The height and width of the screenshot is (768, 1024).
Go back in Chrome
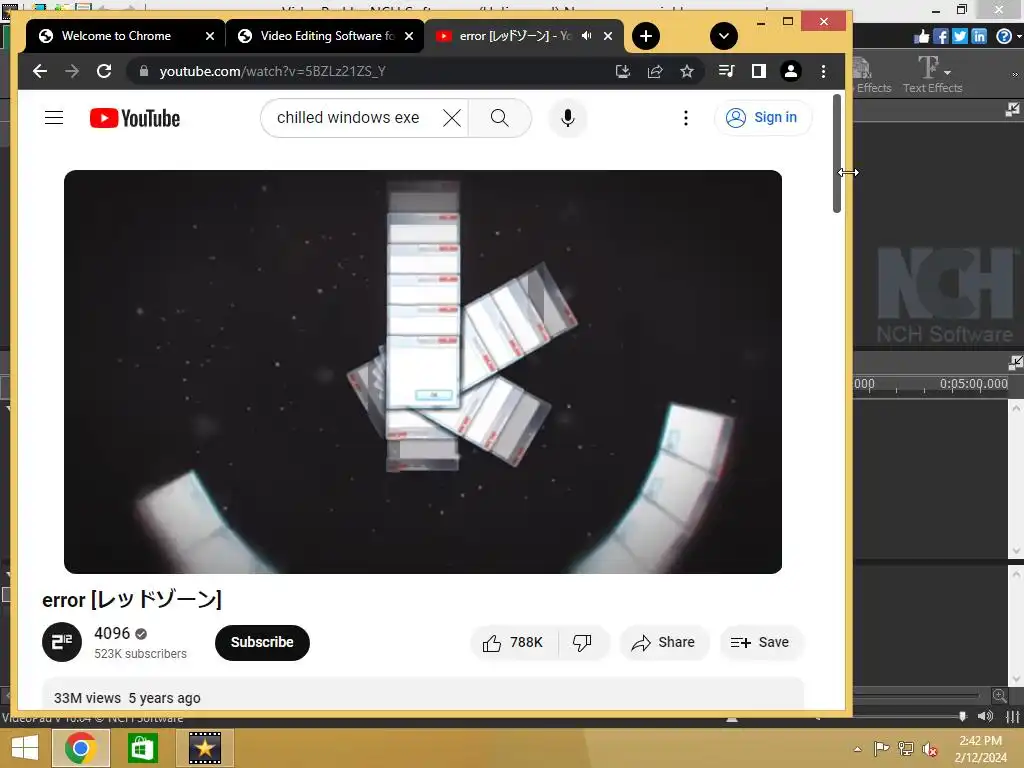40,71
